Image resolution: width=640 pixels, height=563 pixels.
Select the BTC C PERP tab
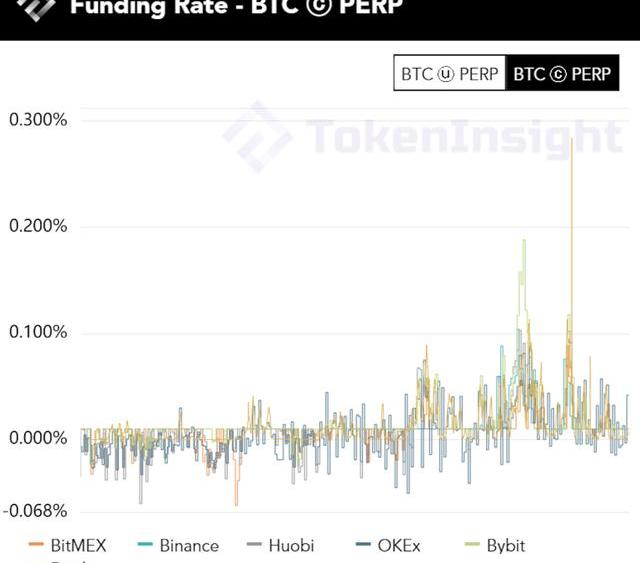562,74
